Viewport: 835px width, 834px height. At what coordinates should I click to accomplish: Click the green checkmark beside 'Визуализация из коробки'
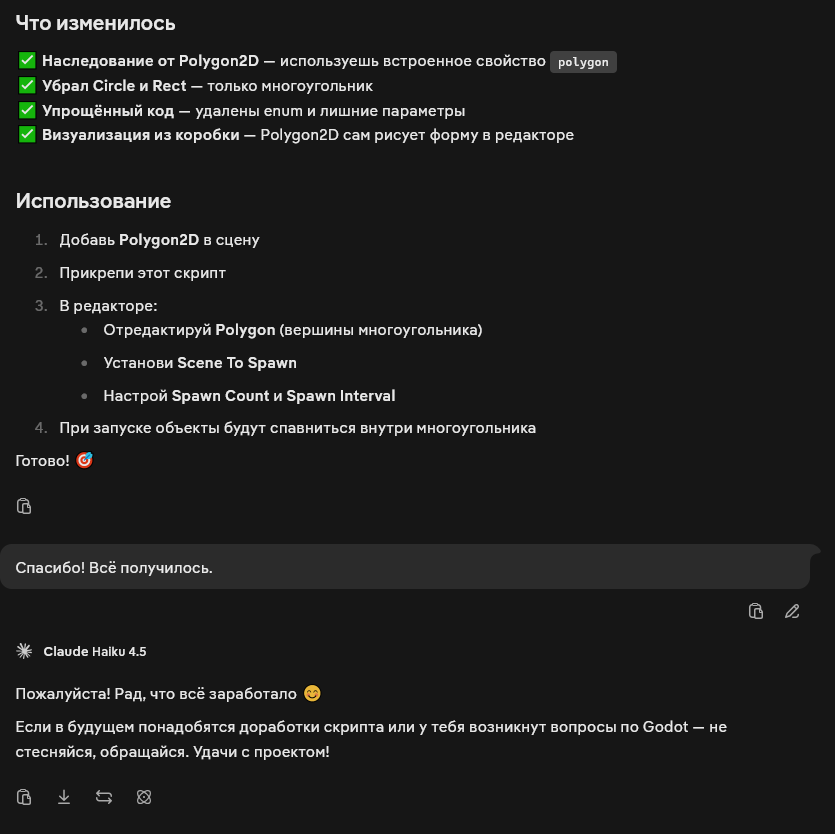[27, 135]
